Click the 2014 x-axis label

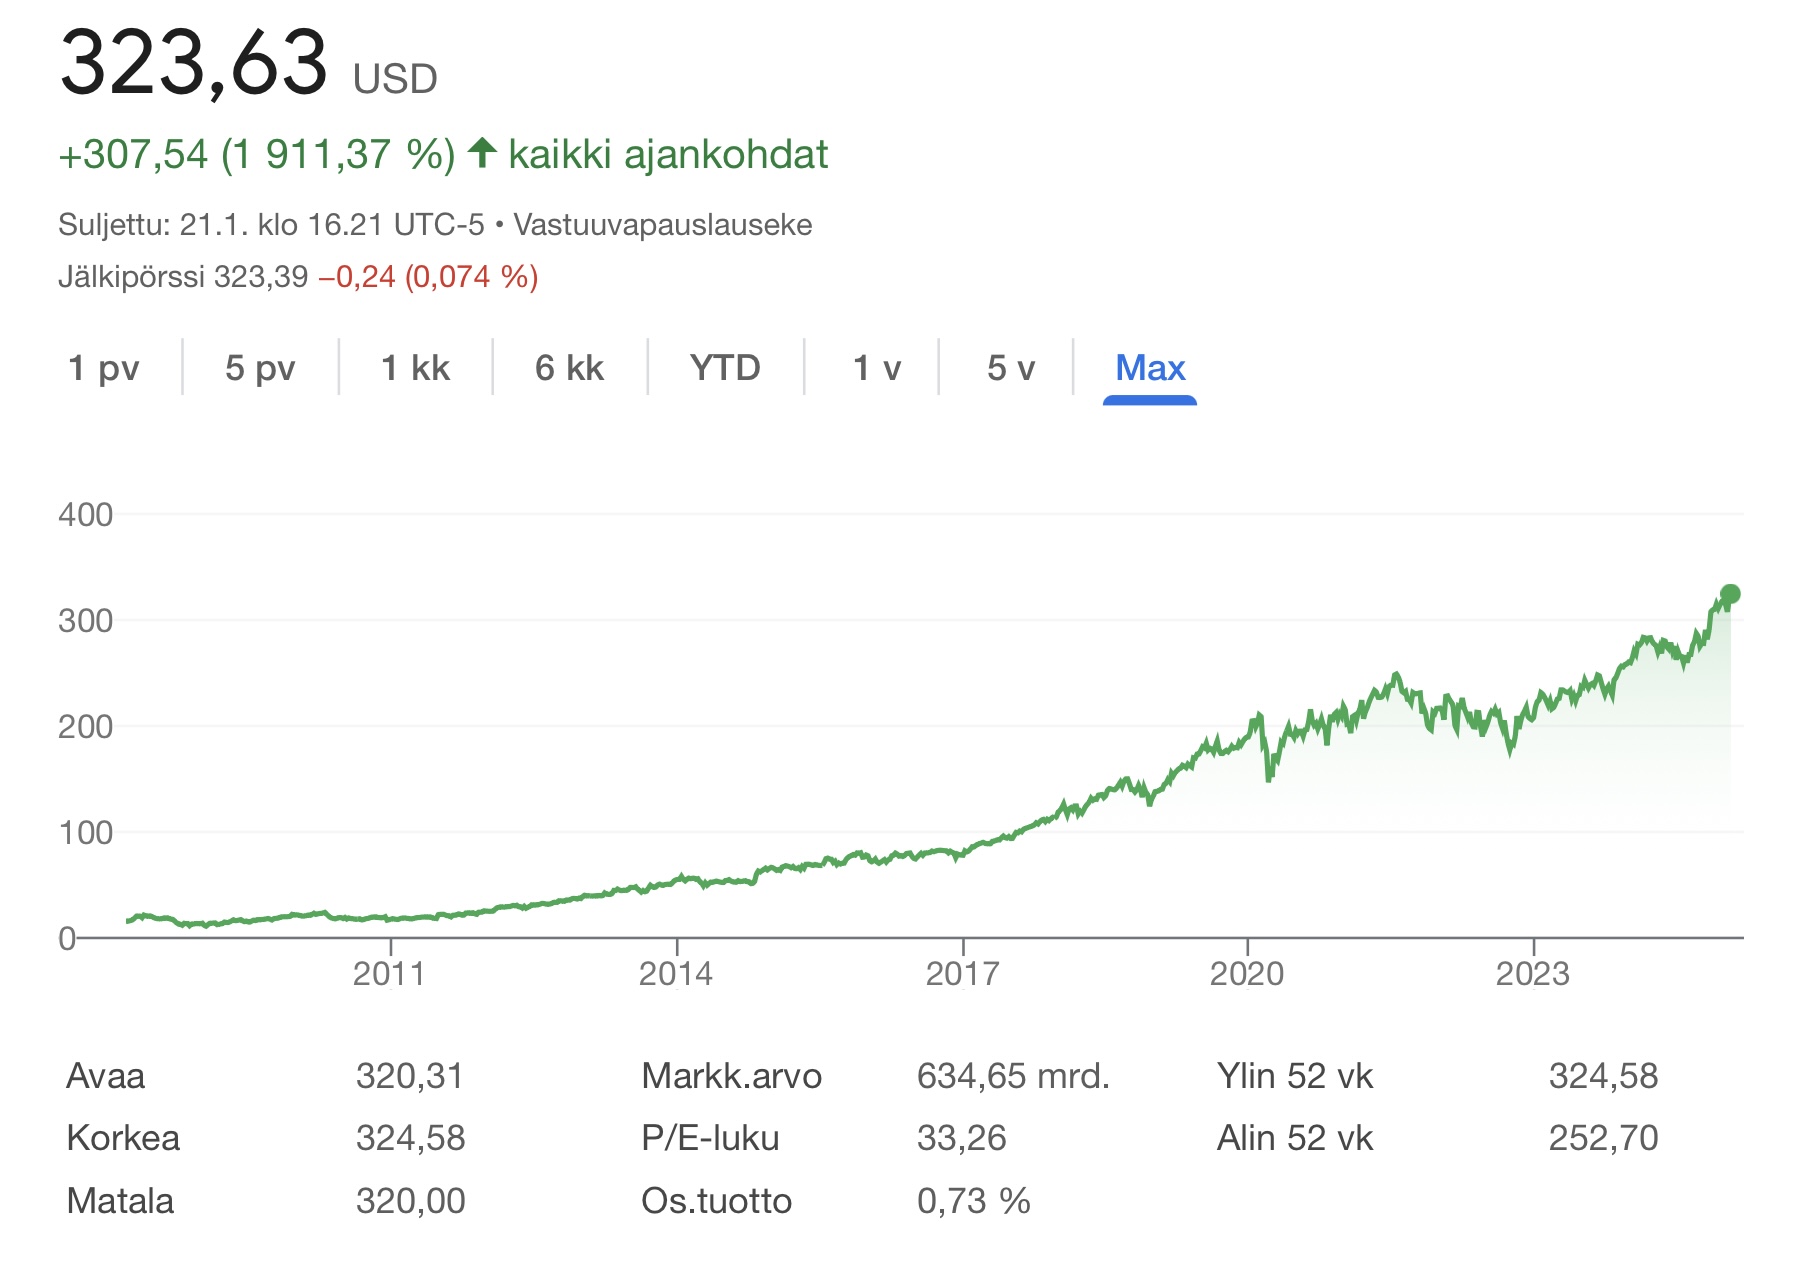click(676, 974)
